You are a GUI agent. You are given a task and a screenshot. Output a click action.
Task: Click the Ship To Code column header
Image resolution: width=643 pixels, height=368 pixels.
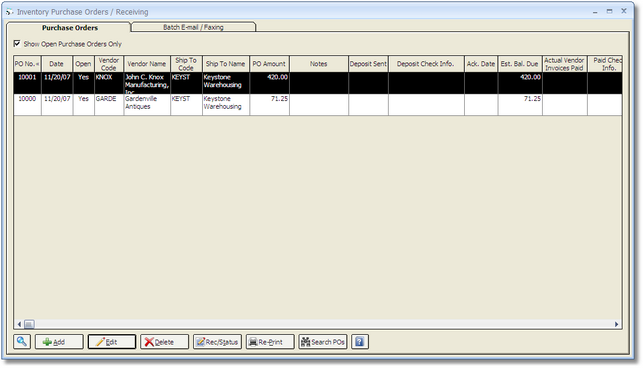point(186,64)
